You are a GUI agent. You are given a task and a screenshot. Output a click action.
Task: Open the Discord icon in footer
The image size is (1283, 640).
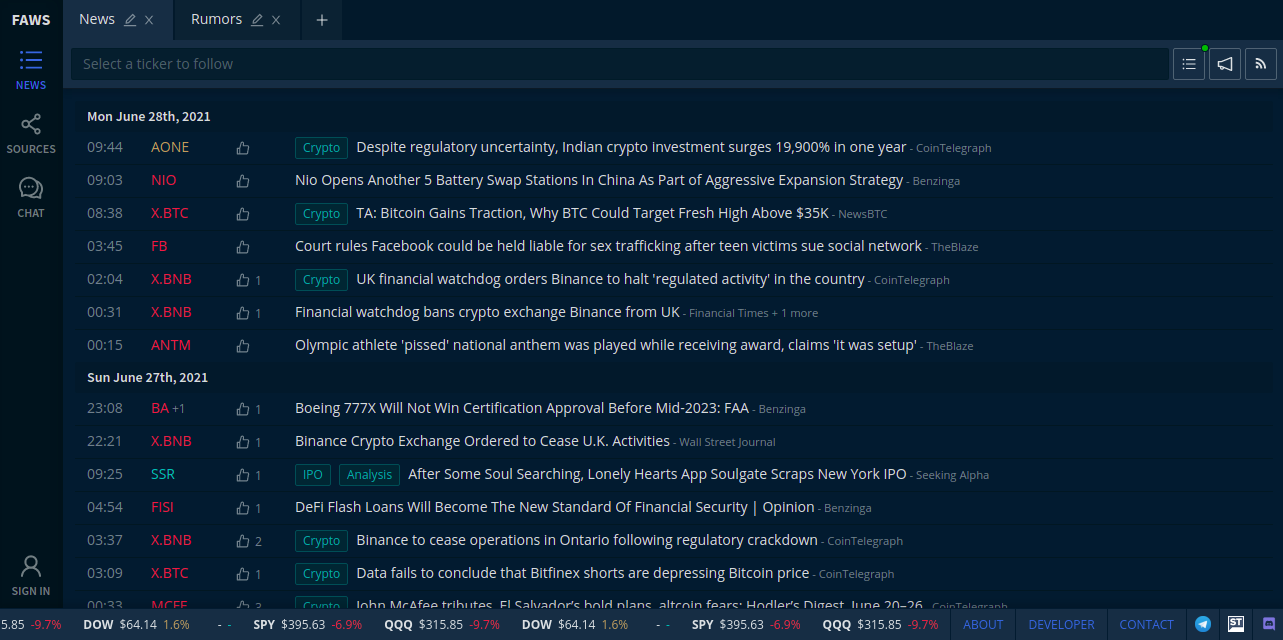1269,624
